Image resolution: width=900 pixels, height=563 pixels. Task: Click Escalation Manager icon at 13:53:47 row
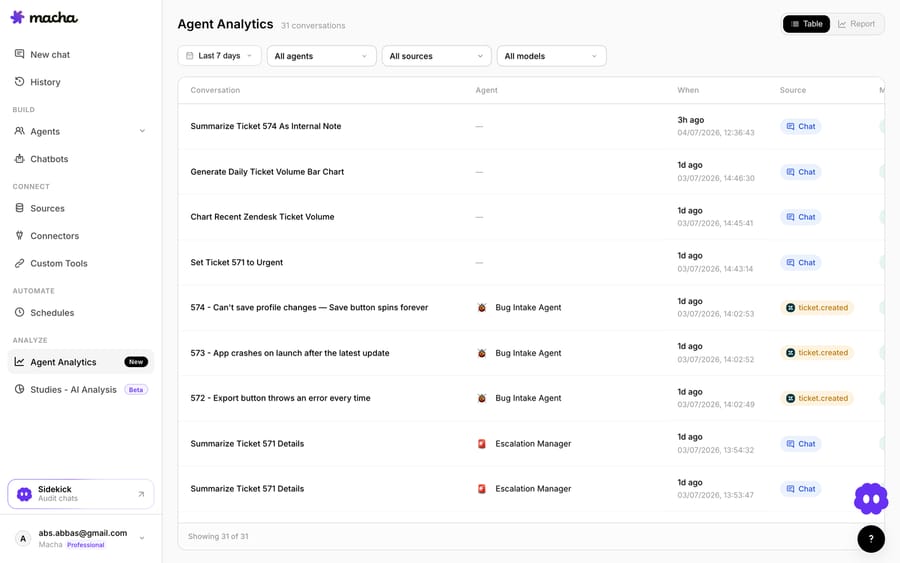click(x=482, y=489)
